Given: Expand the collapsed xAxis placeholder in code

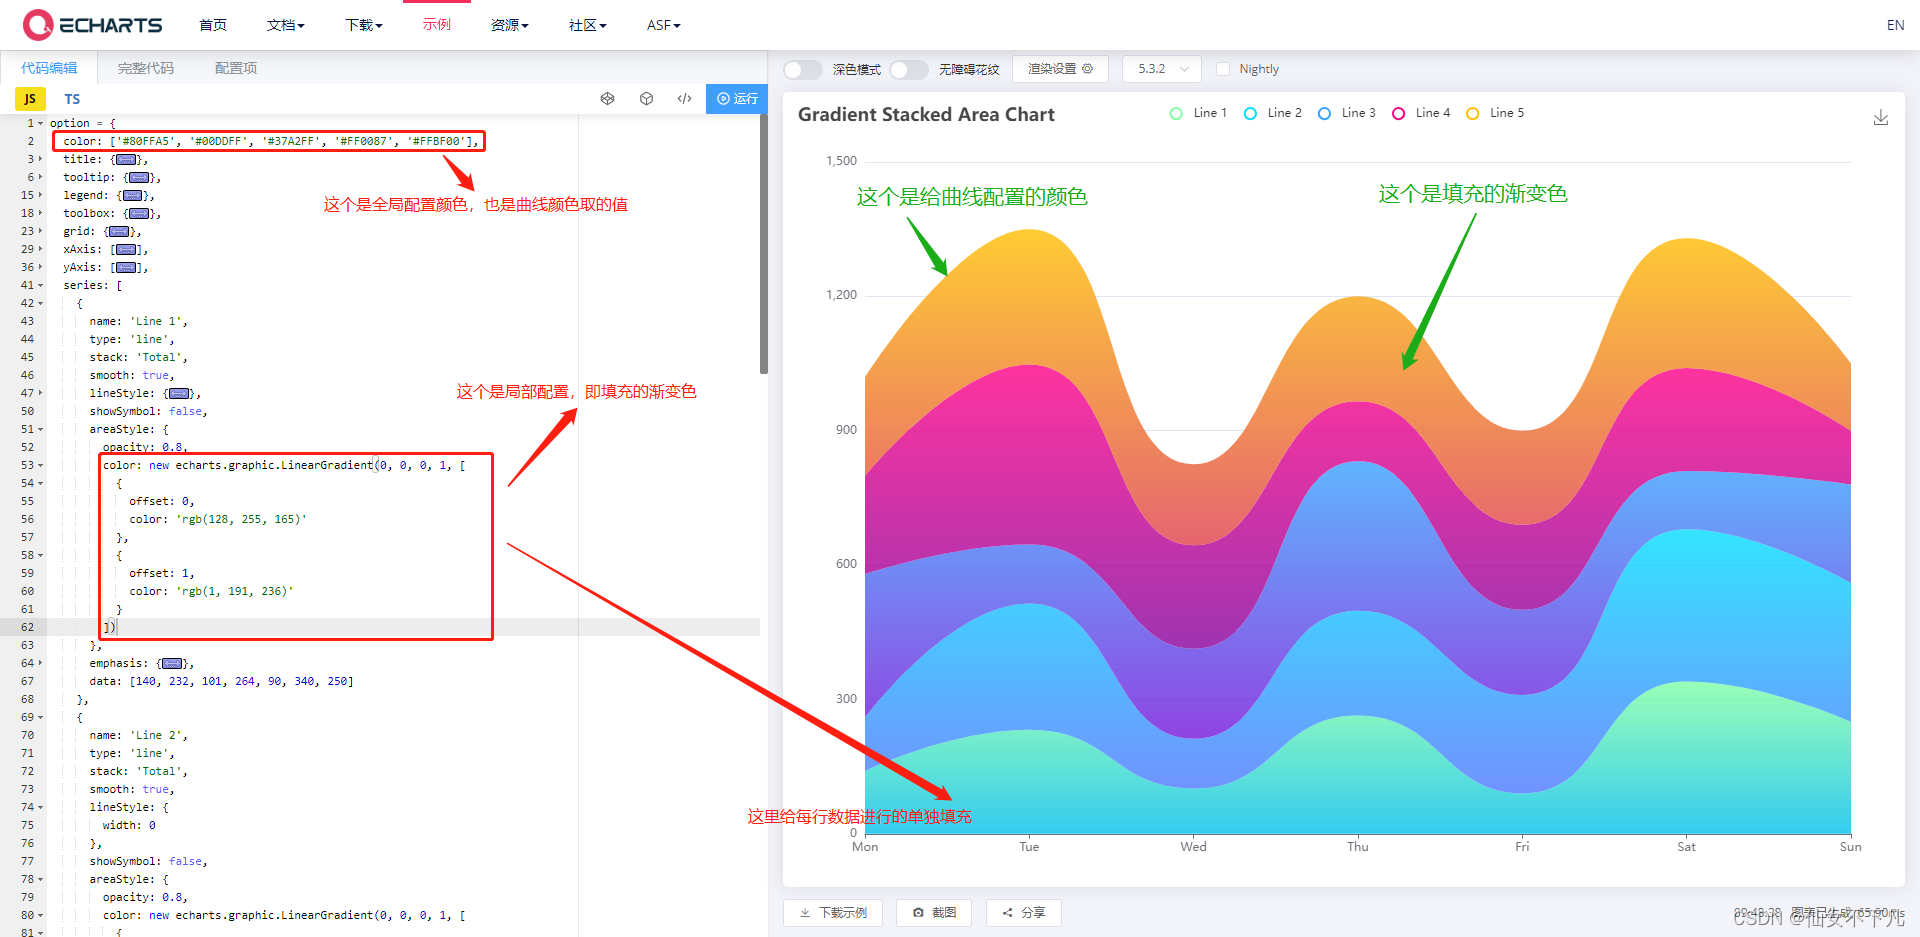Looking at the screenshot, I should click(126, 249).
